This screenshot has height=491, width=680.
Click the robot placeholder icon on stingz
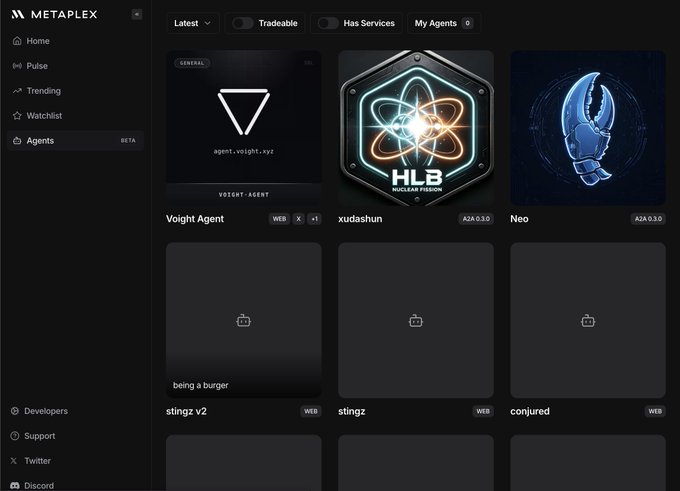coord(415,321)
